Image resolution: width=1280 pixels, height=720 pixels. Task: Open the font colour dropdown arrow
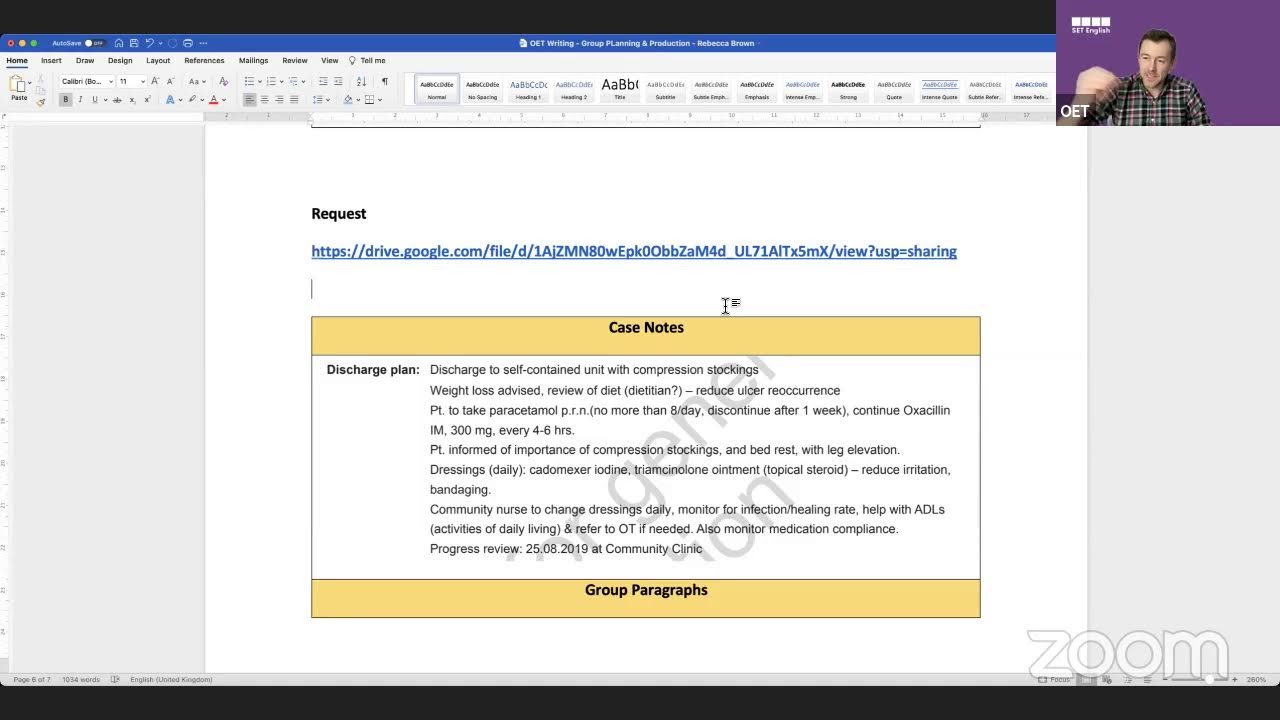222,100
